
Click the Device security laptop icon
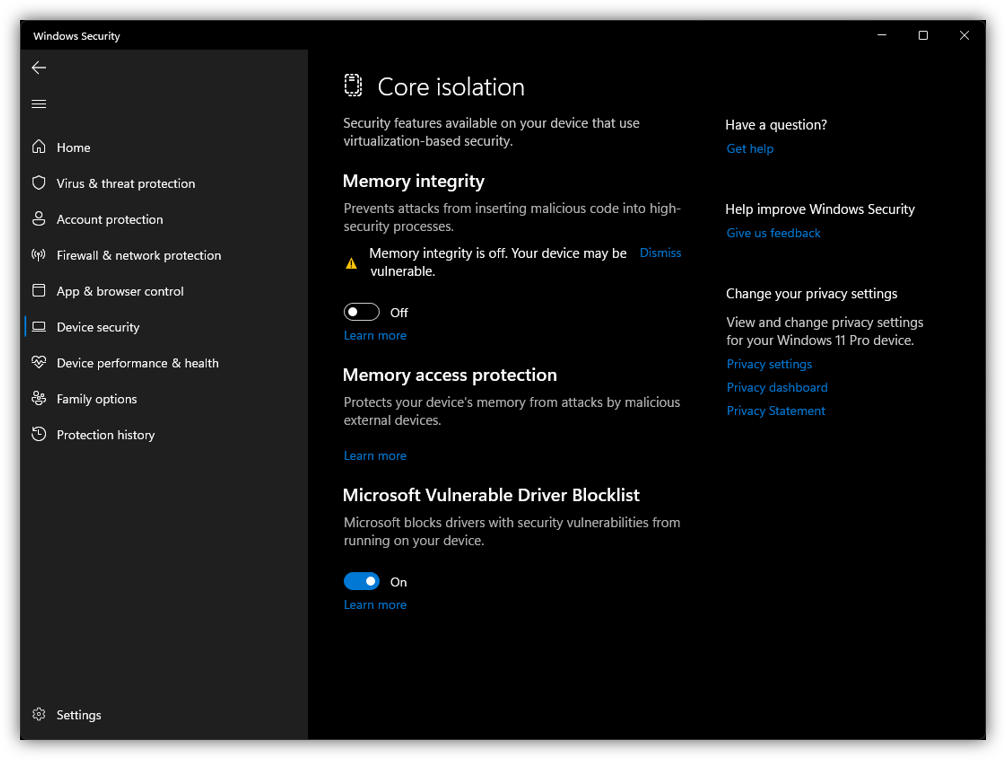[38, 326]
